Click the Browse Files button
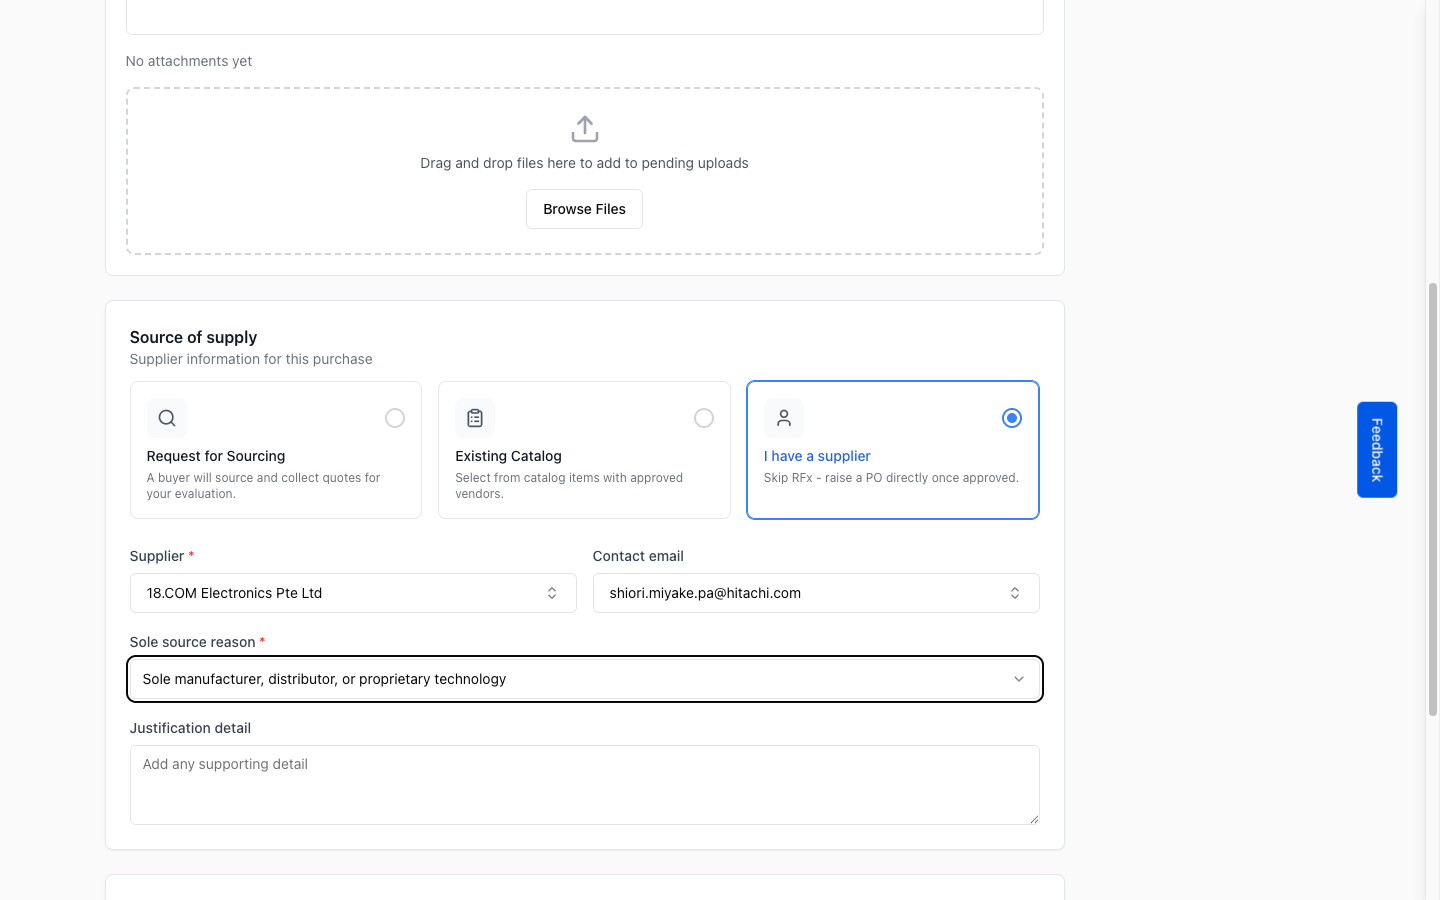1440x900 pixels. coord(585,209)
